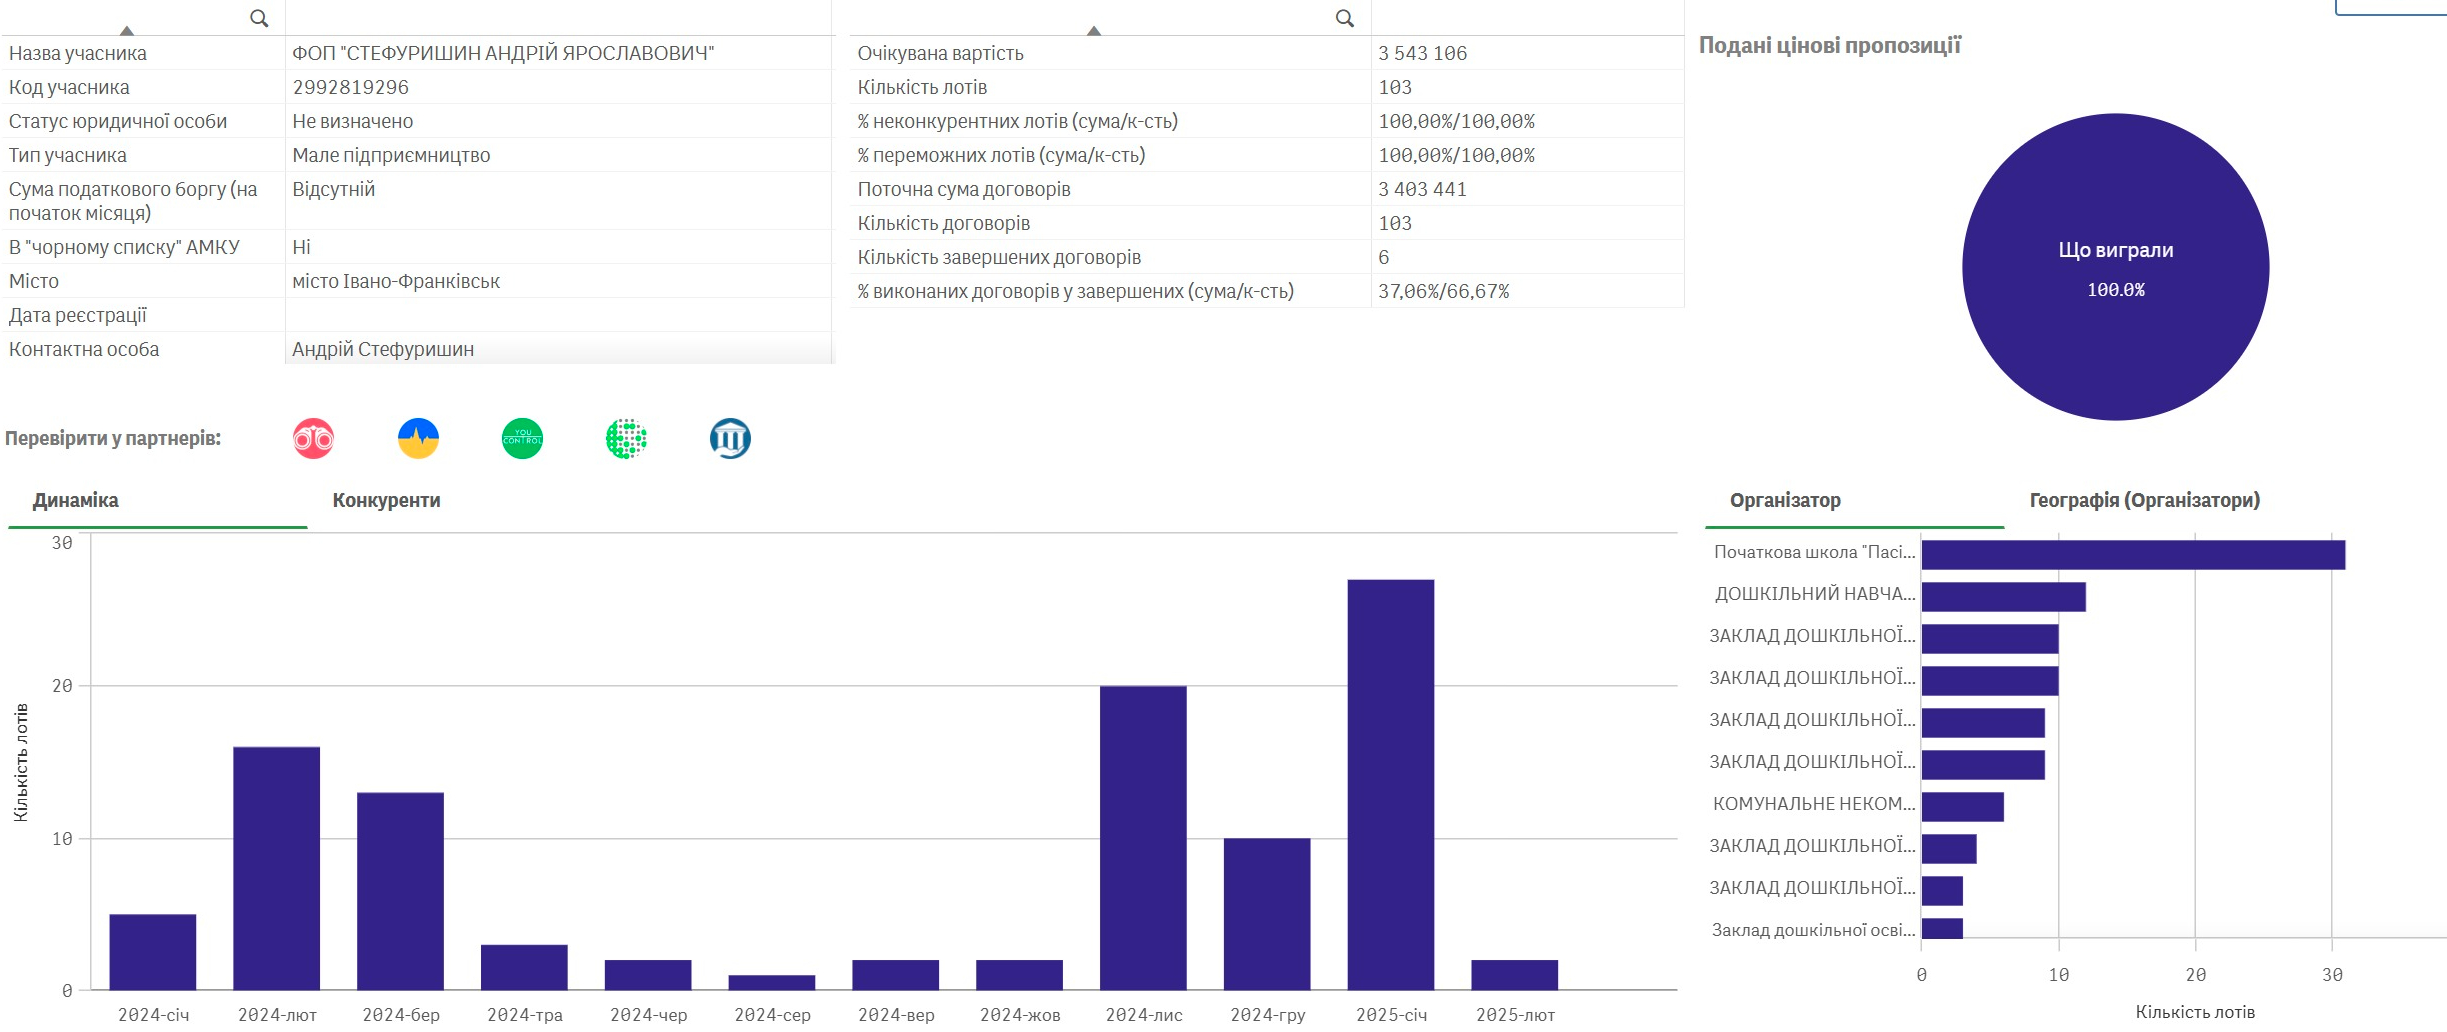Select the 2025-січ bar in the chart

pyautogui.click(x=1390, y=785)
